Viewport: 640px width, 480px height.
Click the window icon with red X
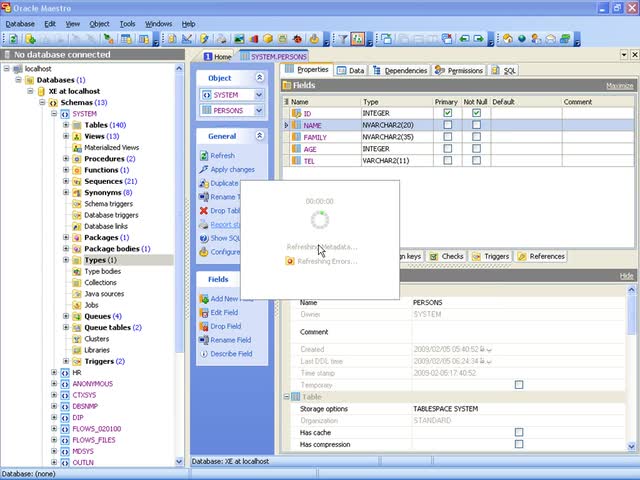point(447,39)
